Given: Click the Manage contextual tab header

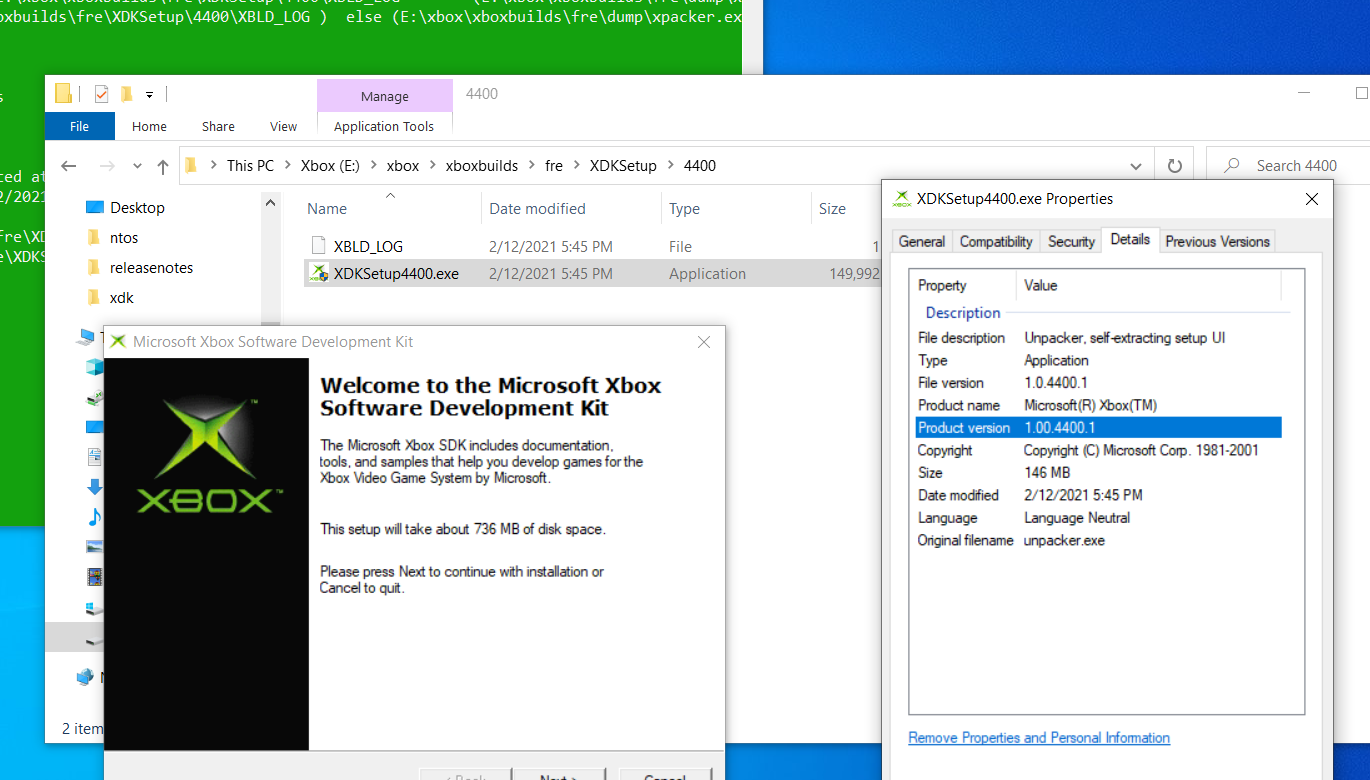Looking at the screenshot, I should (x=385, y=96).
